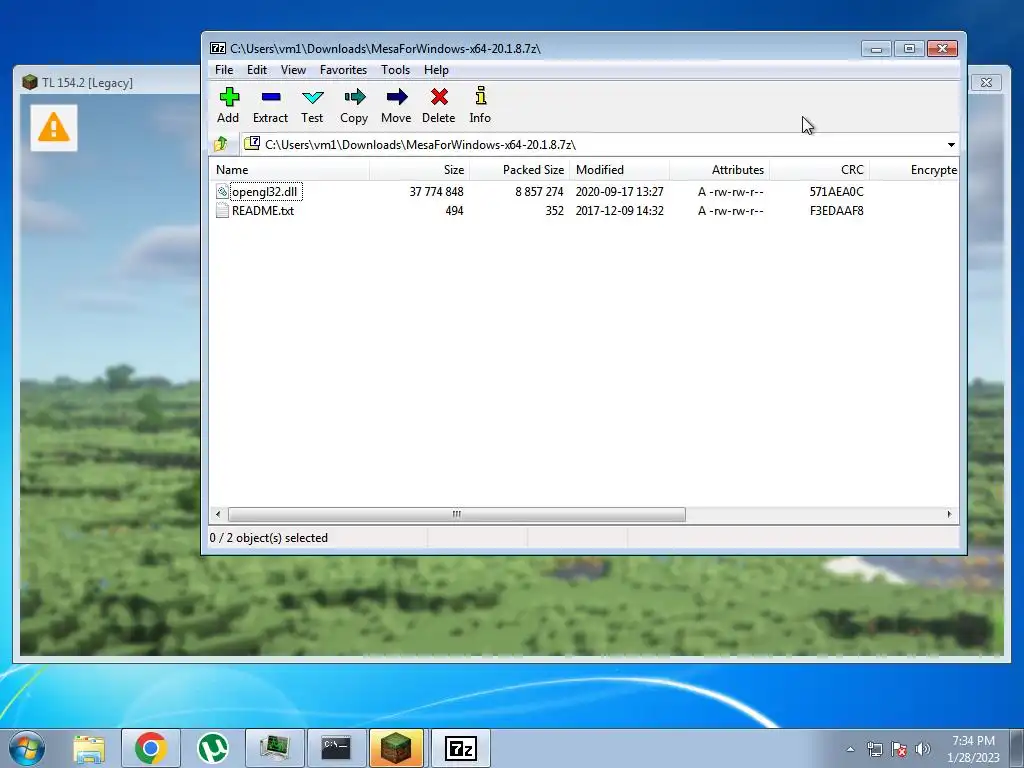Click the 7z icon in title bar

coord(217,48)
